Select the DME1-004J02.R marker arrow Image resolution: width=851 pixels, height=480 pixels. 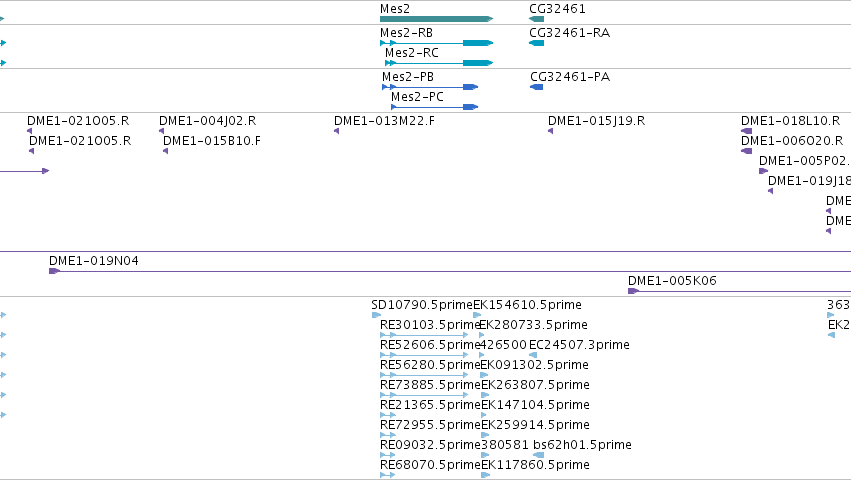pos(161,131)
